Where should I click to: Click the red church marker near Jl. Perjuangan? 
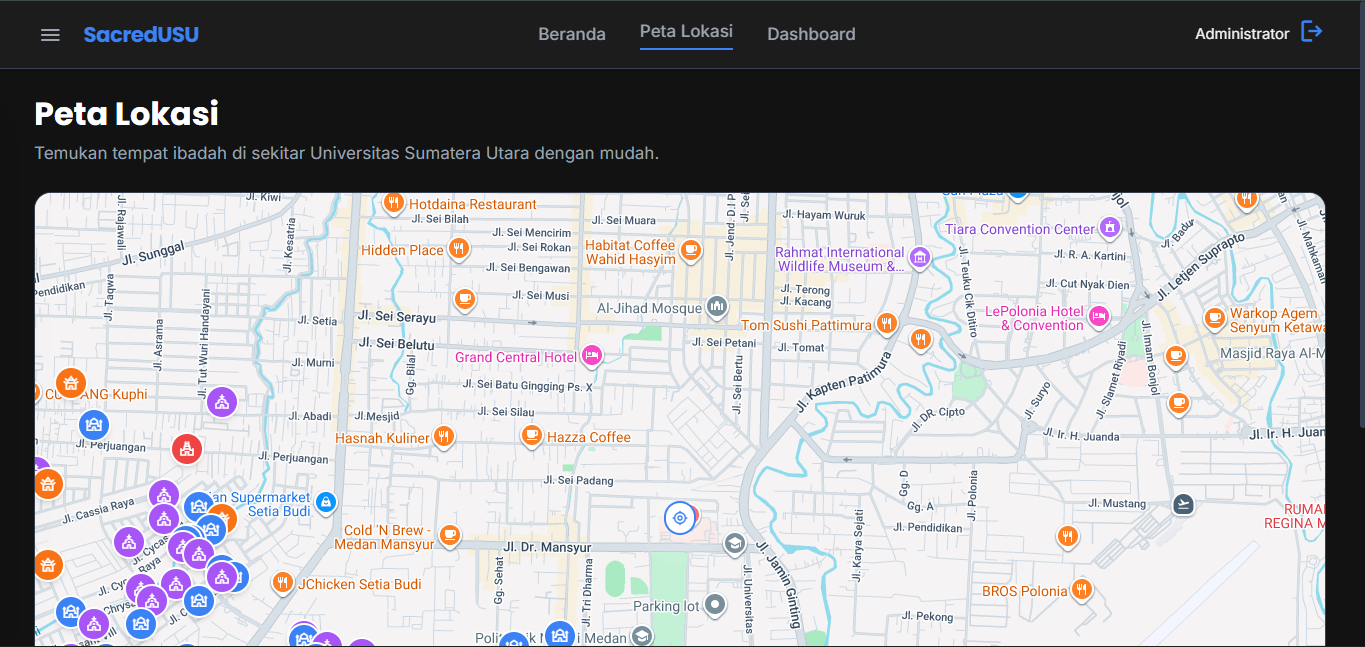[187, 449]
